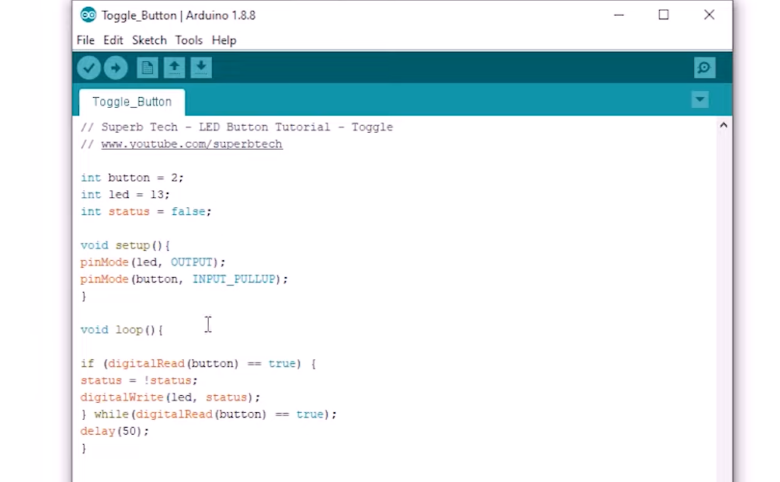Place cursor on the void loop() line
The height and width of the screenshot is (482, 780).
[121, 330]
